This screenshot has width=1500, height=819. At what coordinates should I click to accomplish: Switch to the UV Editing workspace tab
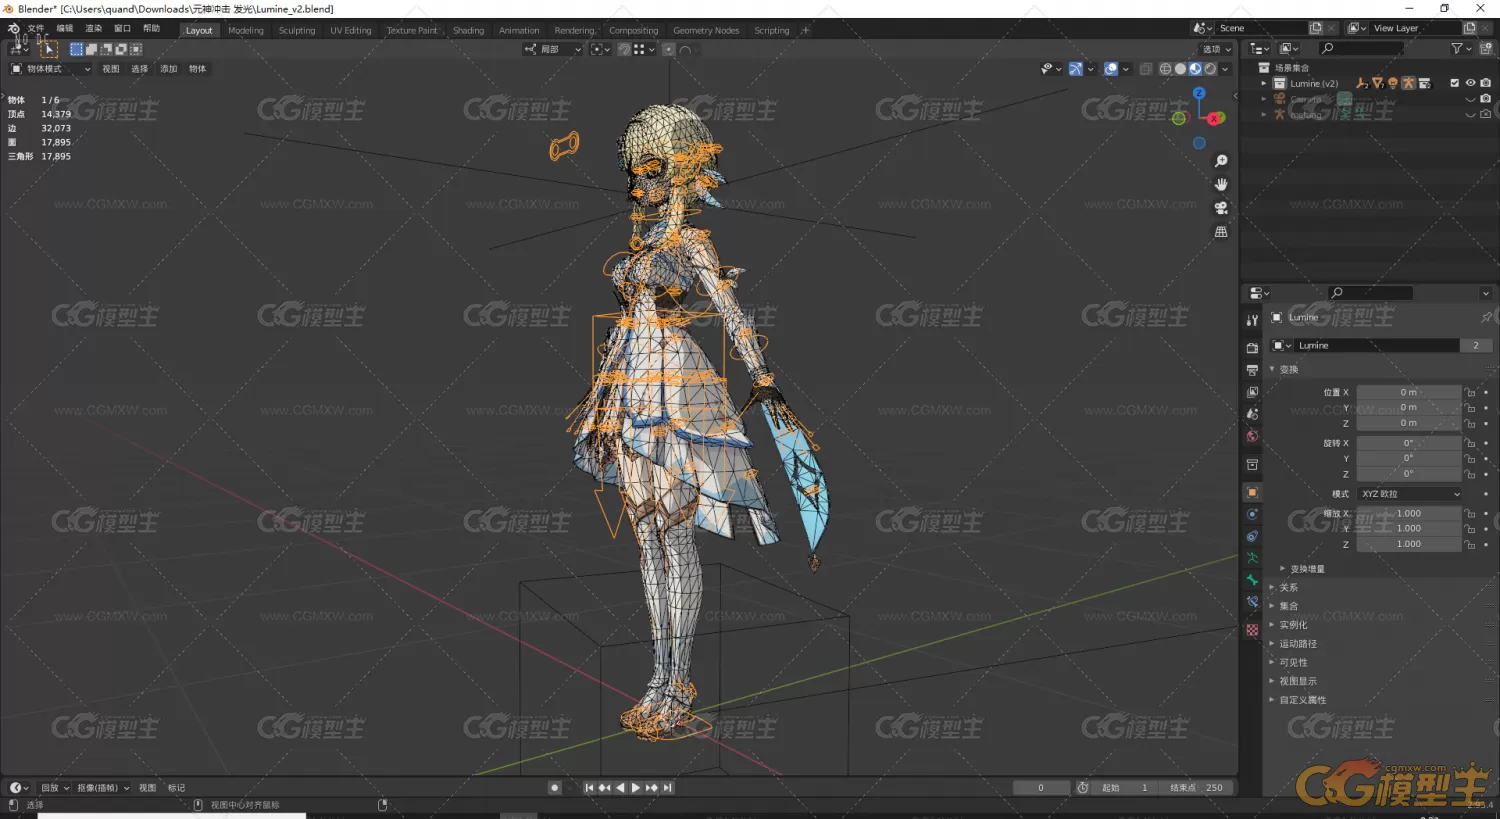[351, 30]
